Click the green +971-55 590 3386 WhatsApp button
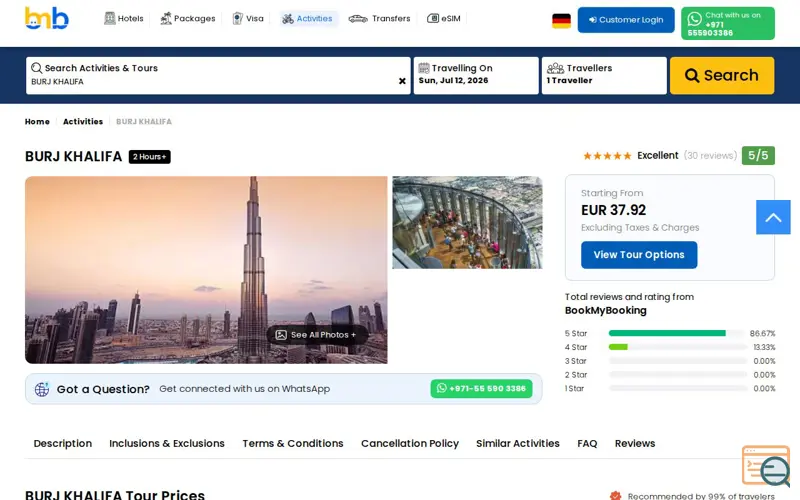This screenshot has height=500, width=800. pyautogui.click(x=481, y=388)
